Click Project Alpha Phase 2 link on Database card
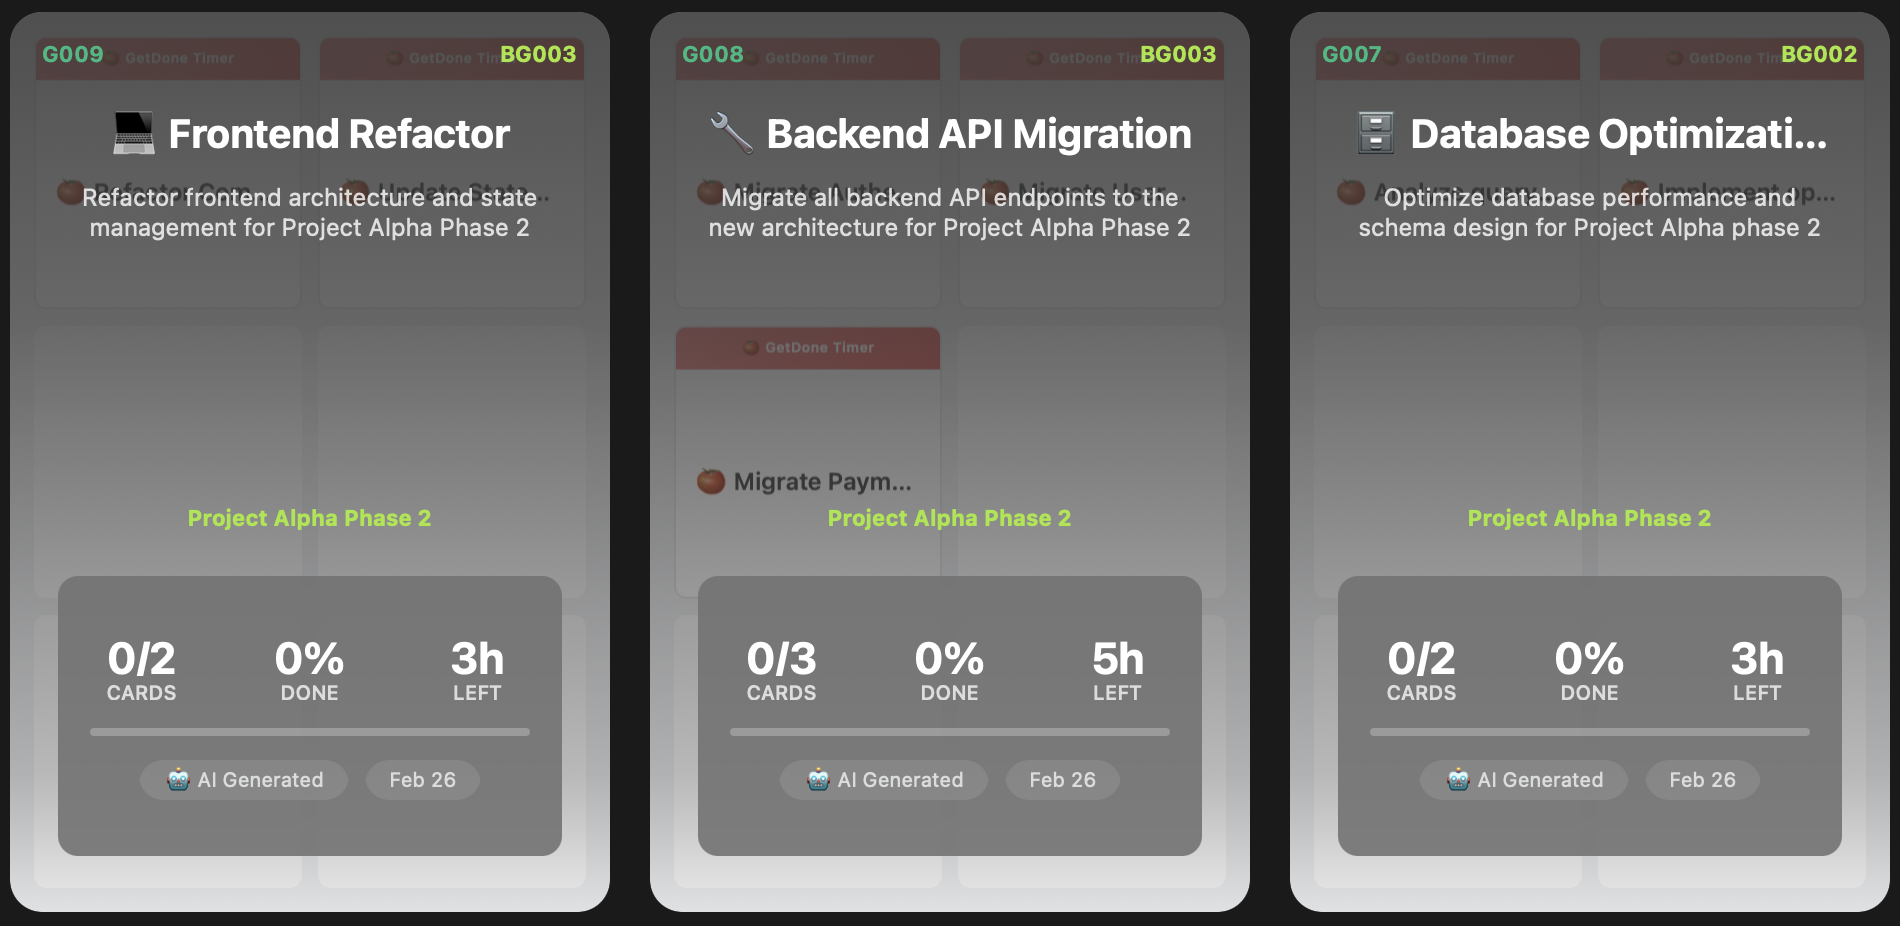Screen dimensions: 1900x926 (x=1589, y=518)
